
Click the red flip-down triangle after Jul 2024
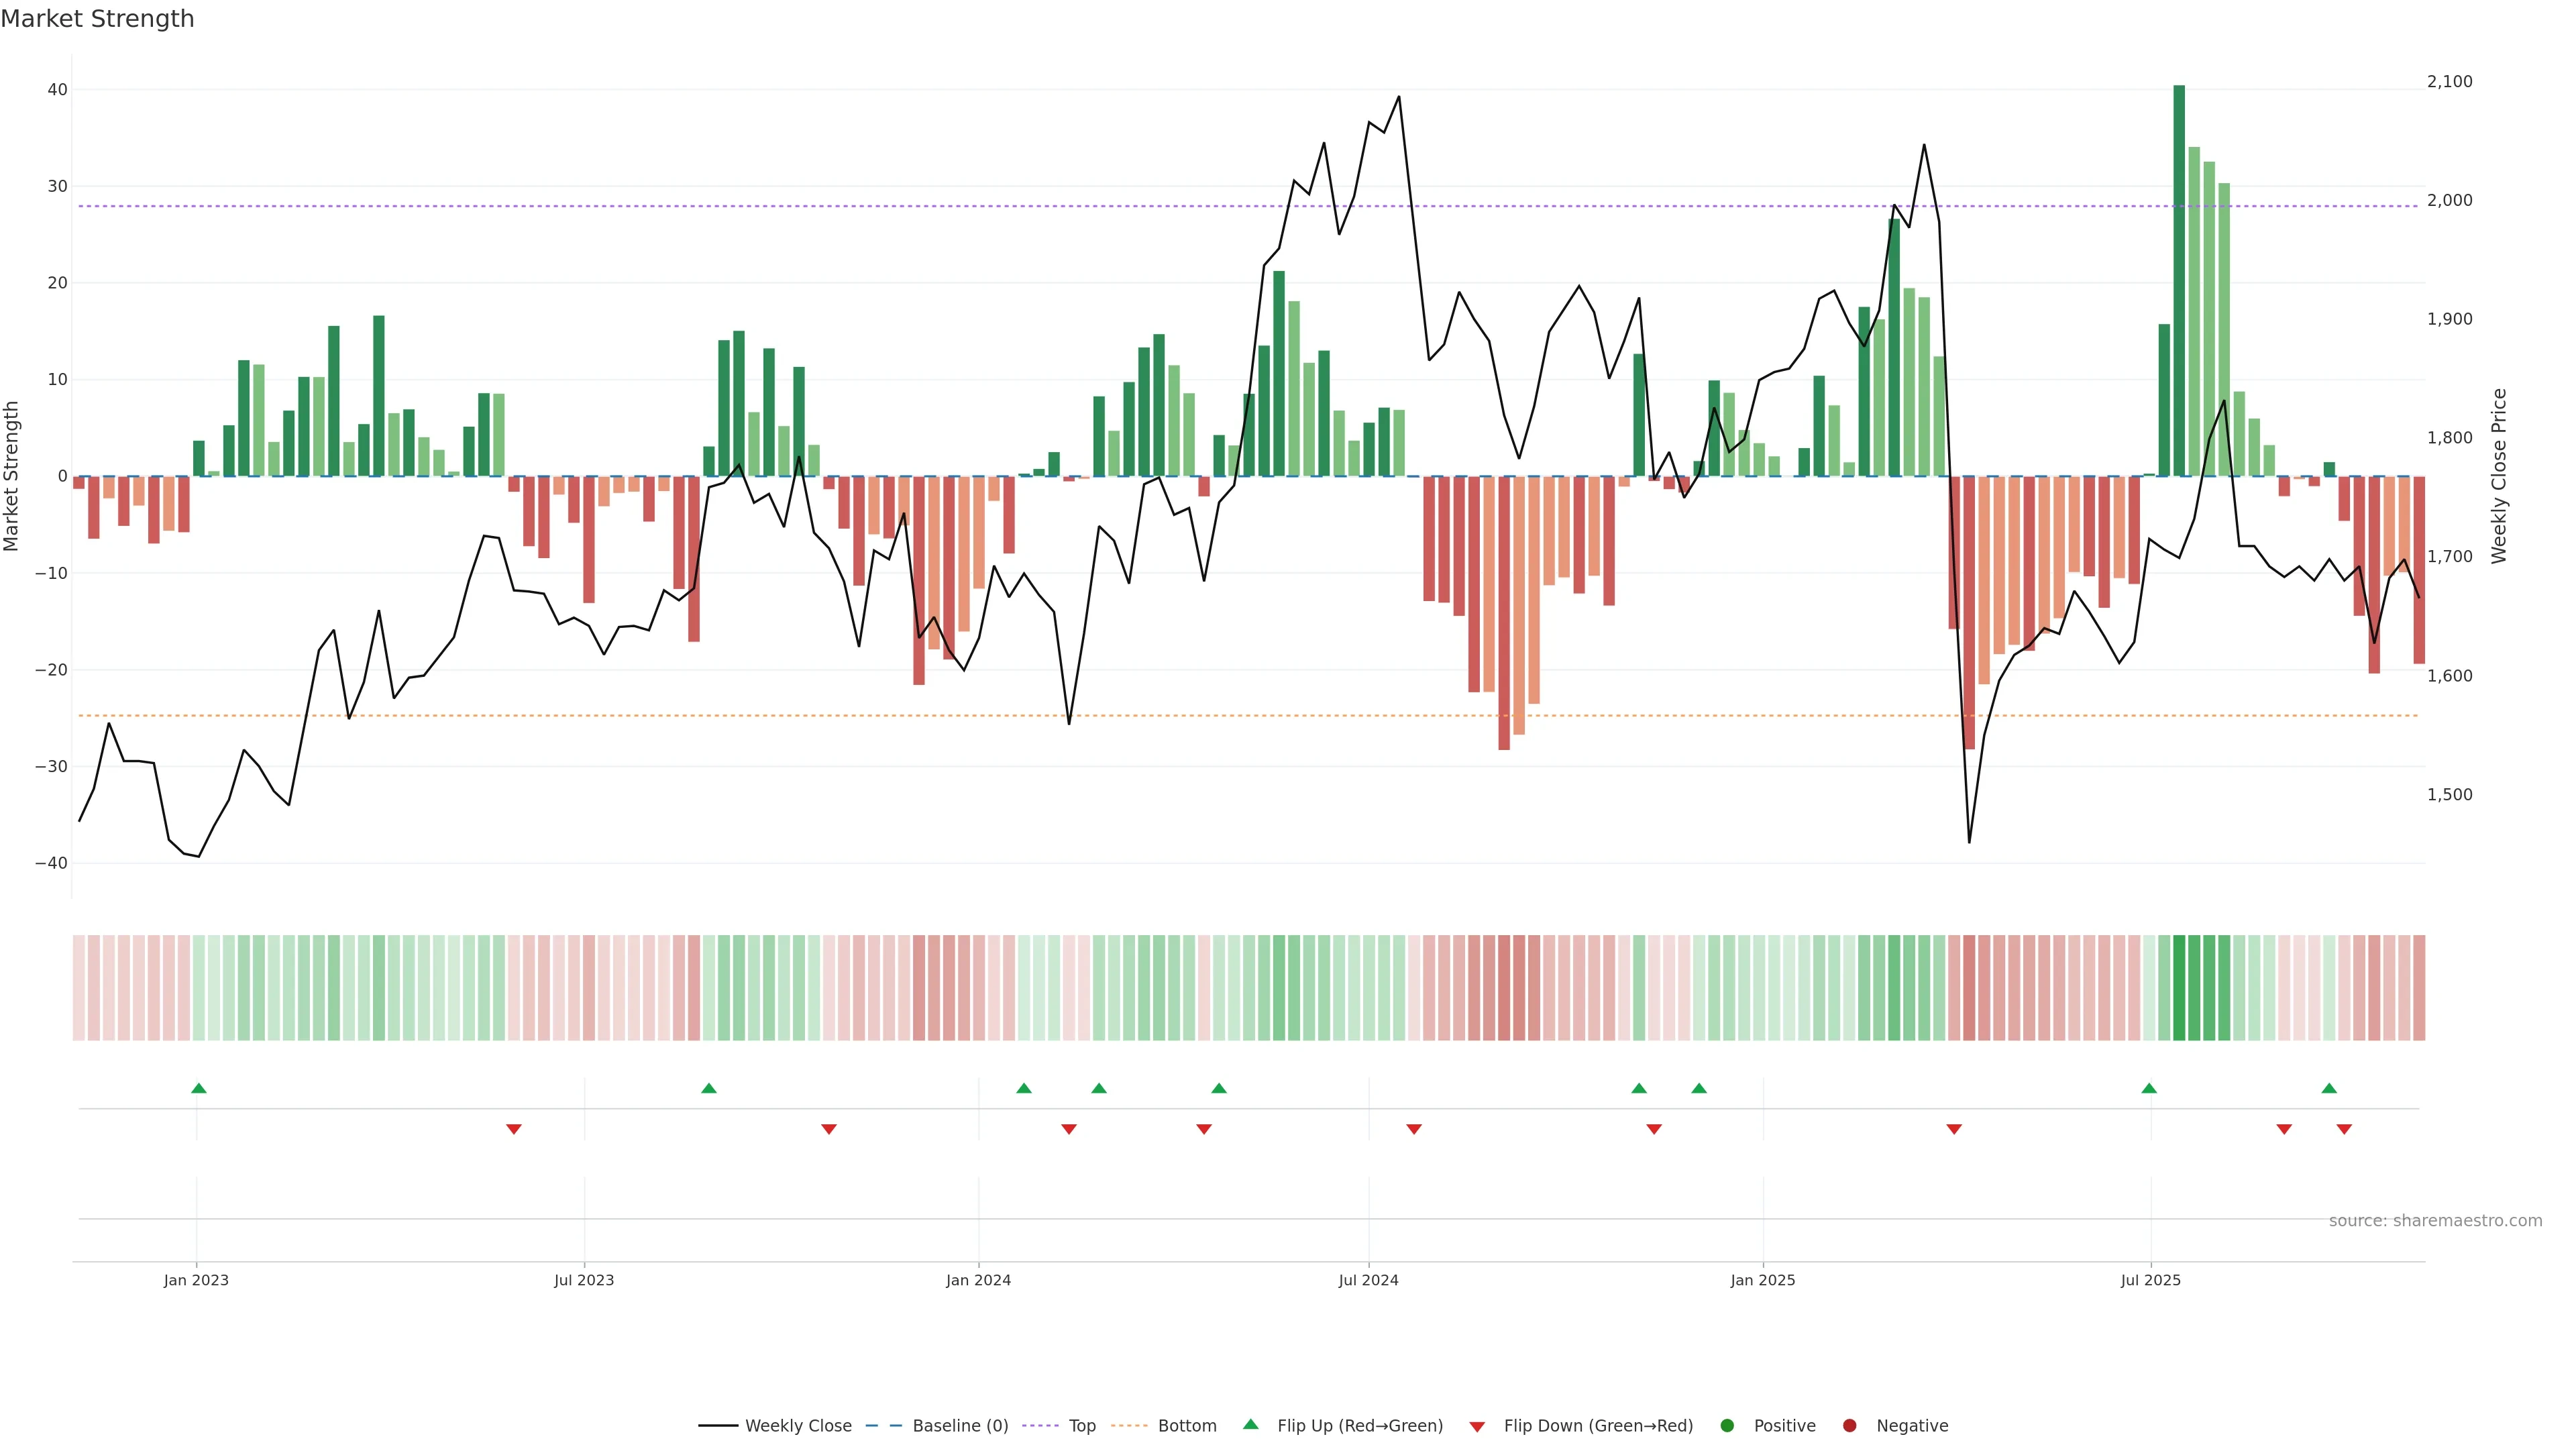[x=1414, y=1129]
